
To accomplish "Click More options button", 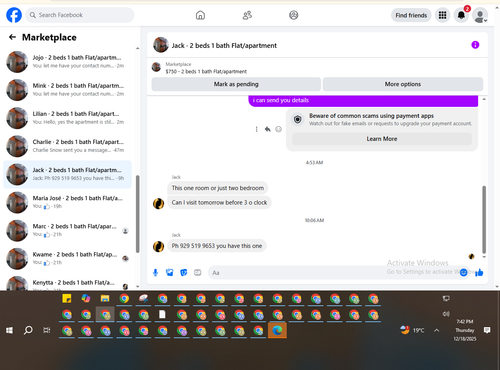I will (x=403, y=84).
